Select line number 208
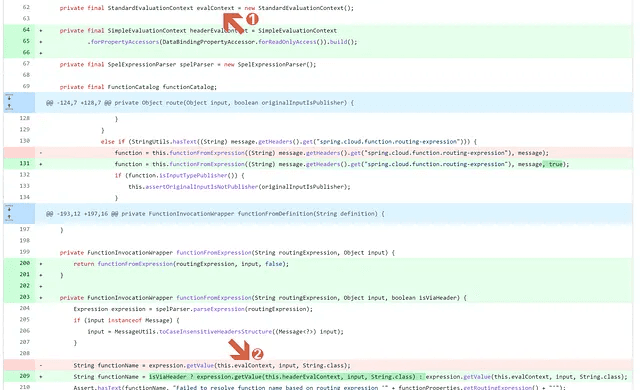Viewport: 640px width, 390px height. [x=24, y=353]
